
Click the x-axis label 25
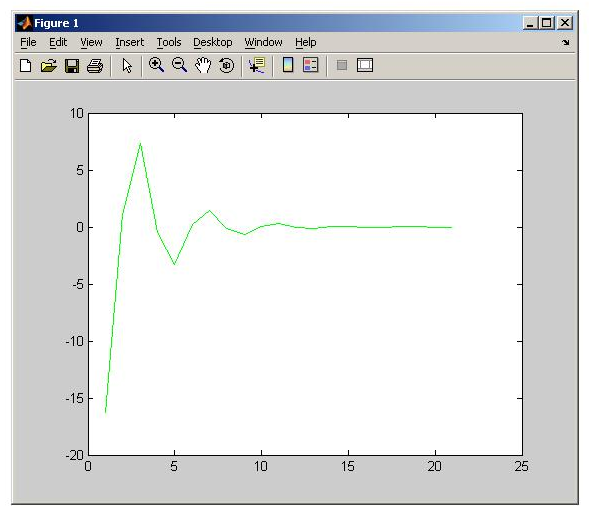[521, 467]
